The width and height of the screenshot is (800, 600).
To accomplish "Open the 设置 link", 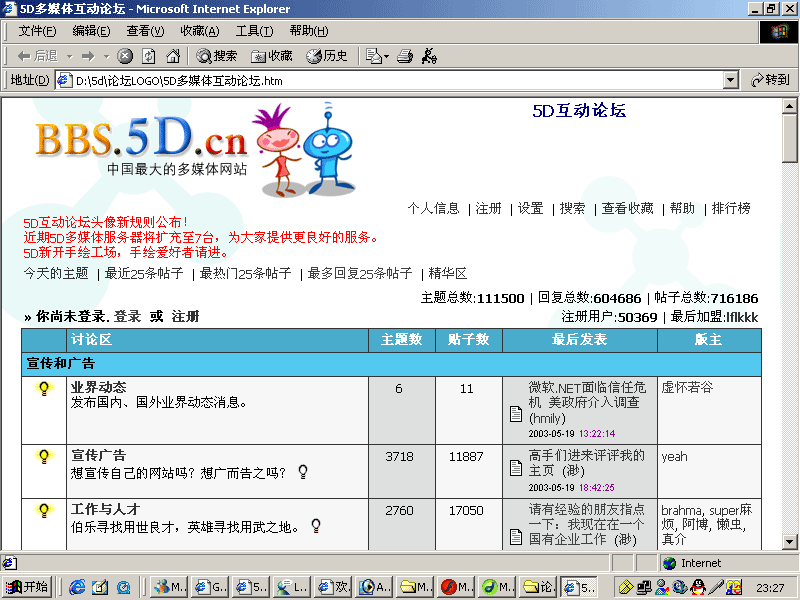I will (531, 208).
